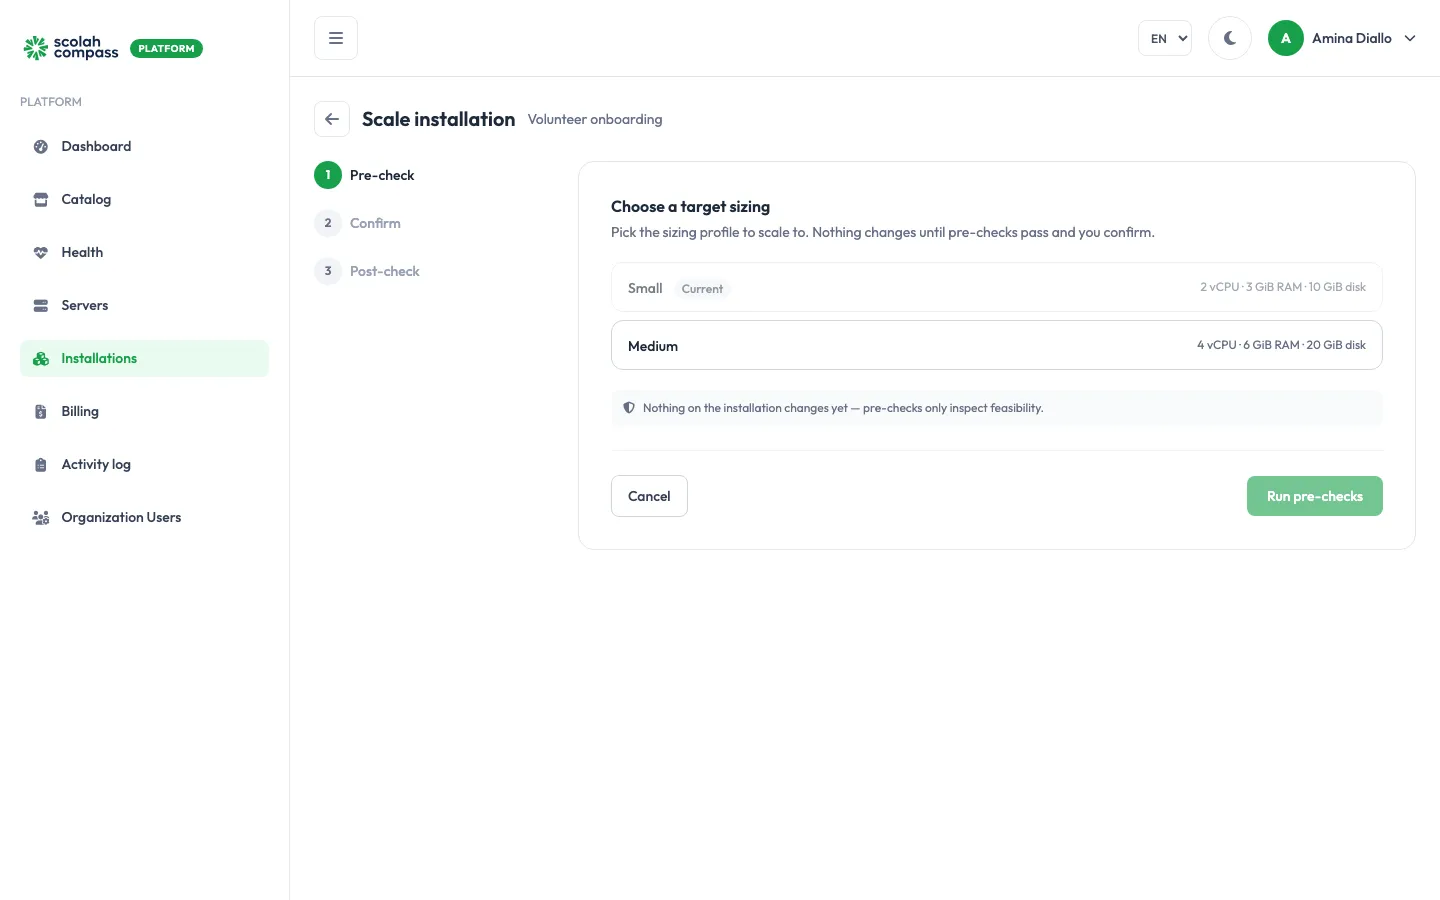Click Cancel button
Image resolution: width=1440 pixels, height=900 pixels.
pyautogui.click(x=649, y=496)
